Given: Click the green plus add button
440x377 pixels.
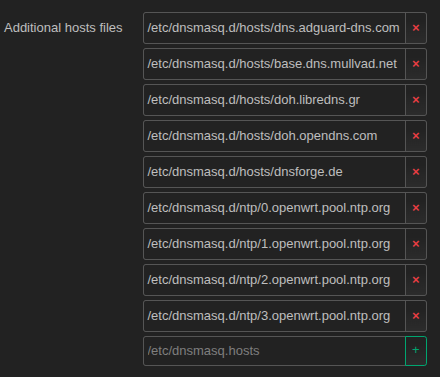Looking at the screenshot, I should click(x=416, y=351).
